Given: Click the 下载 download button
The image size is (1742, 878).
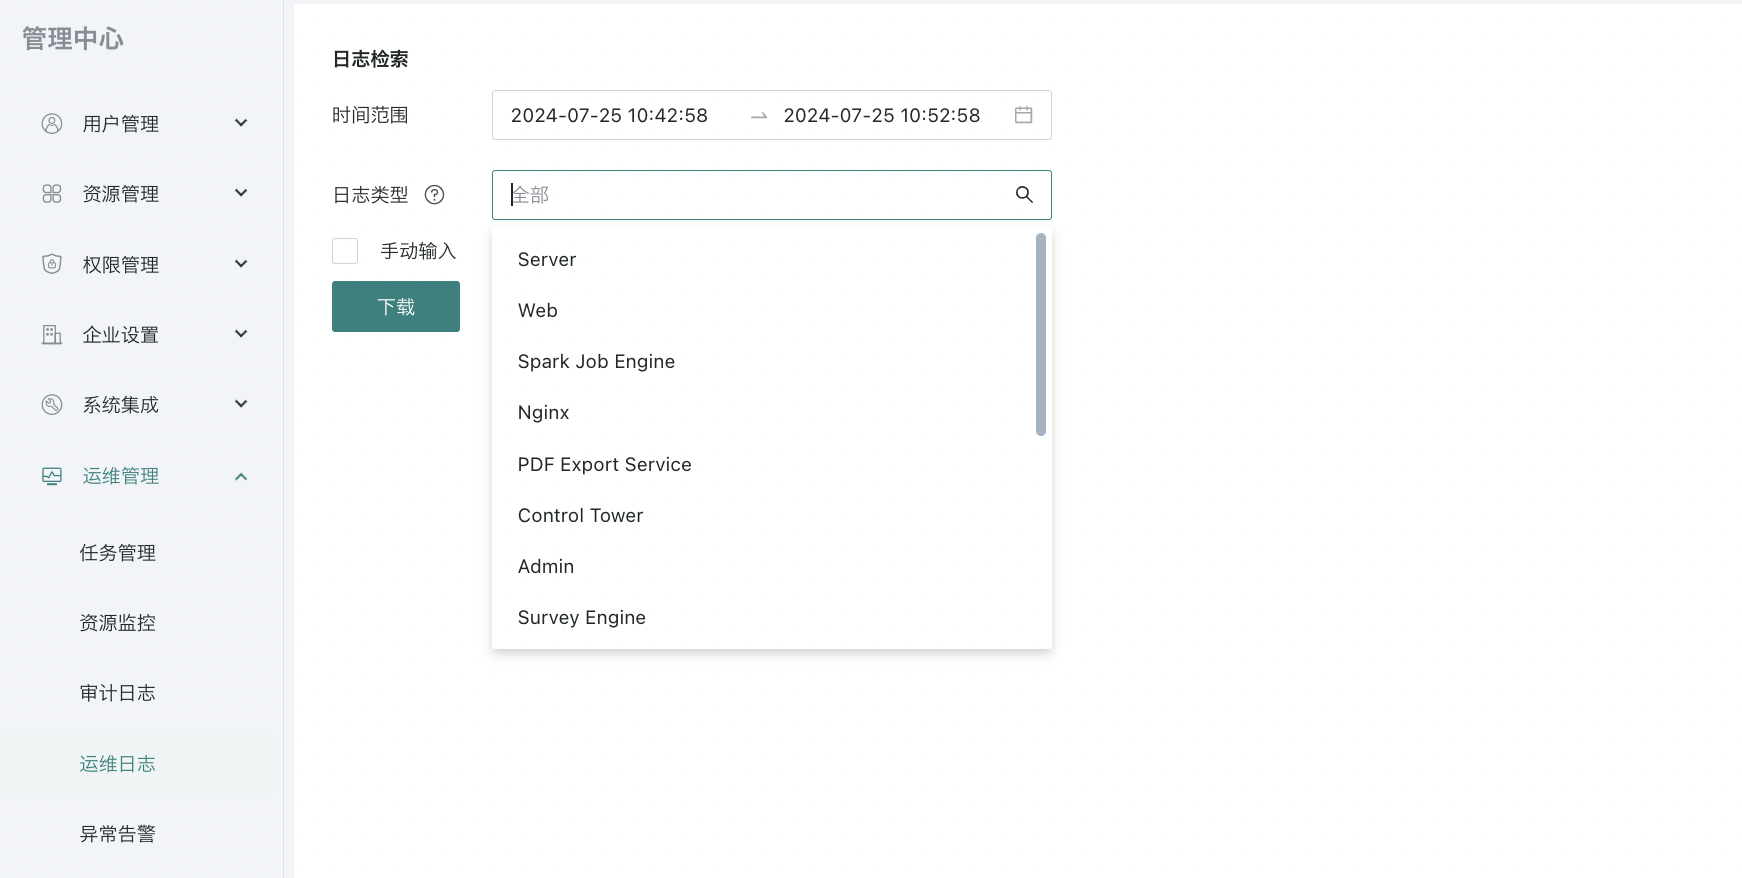Looking at the screenshot, I should [396, 306].
